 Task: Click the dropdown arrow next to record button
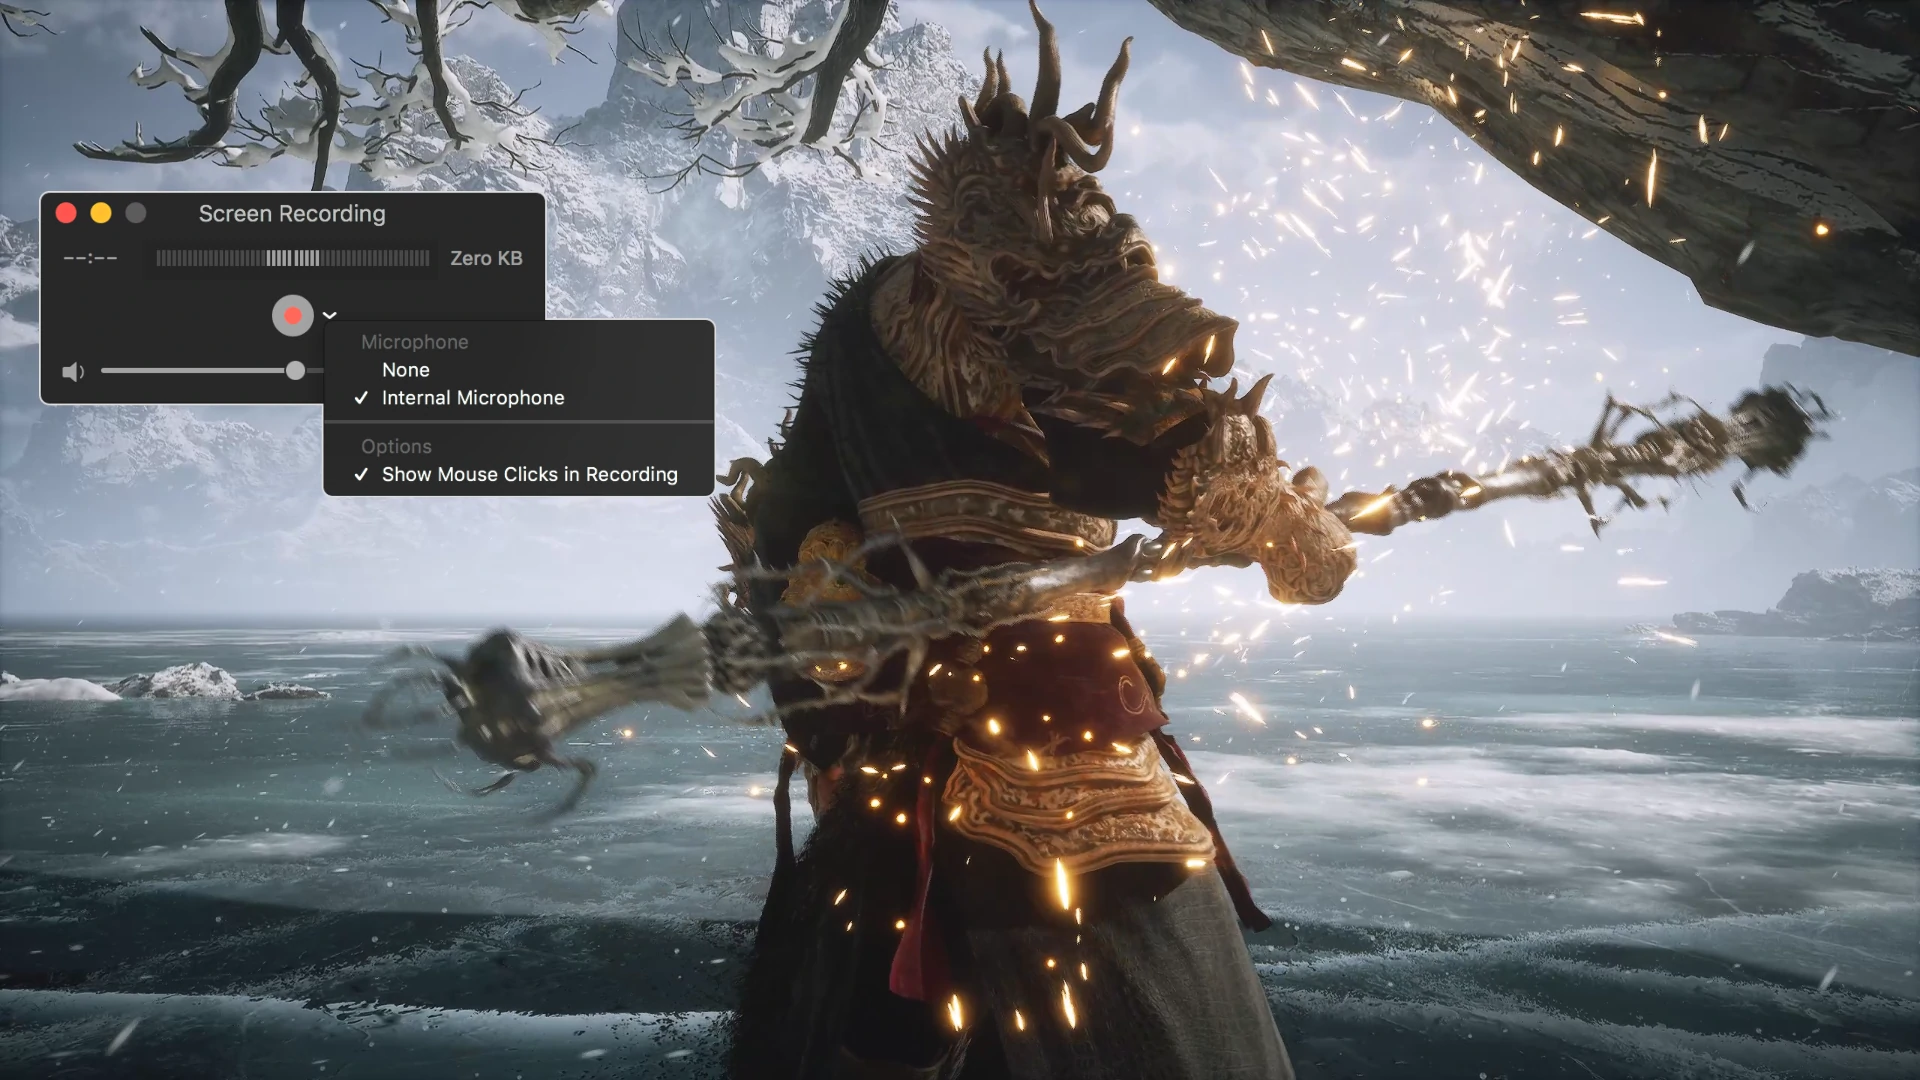click(x=330, y=314)
